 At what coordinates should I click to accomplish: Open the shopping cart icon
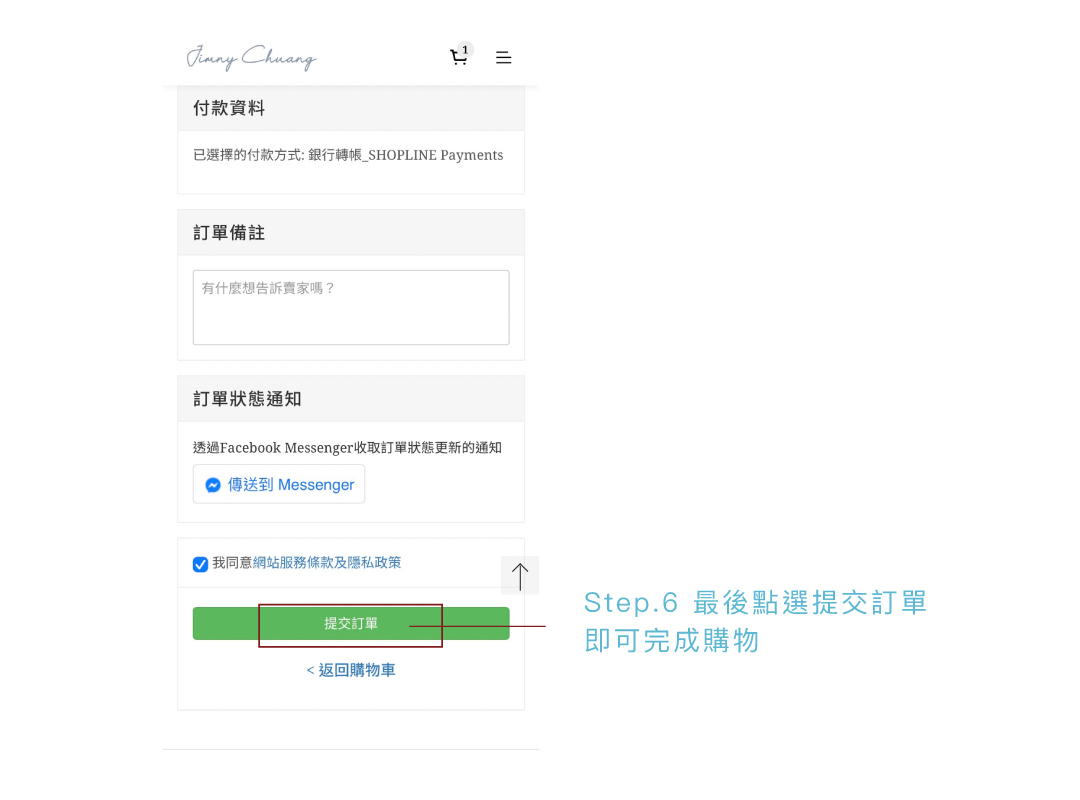(458, 57)
